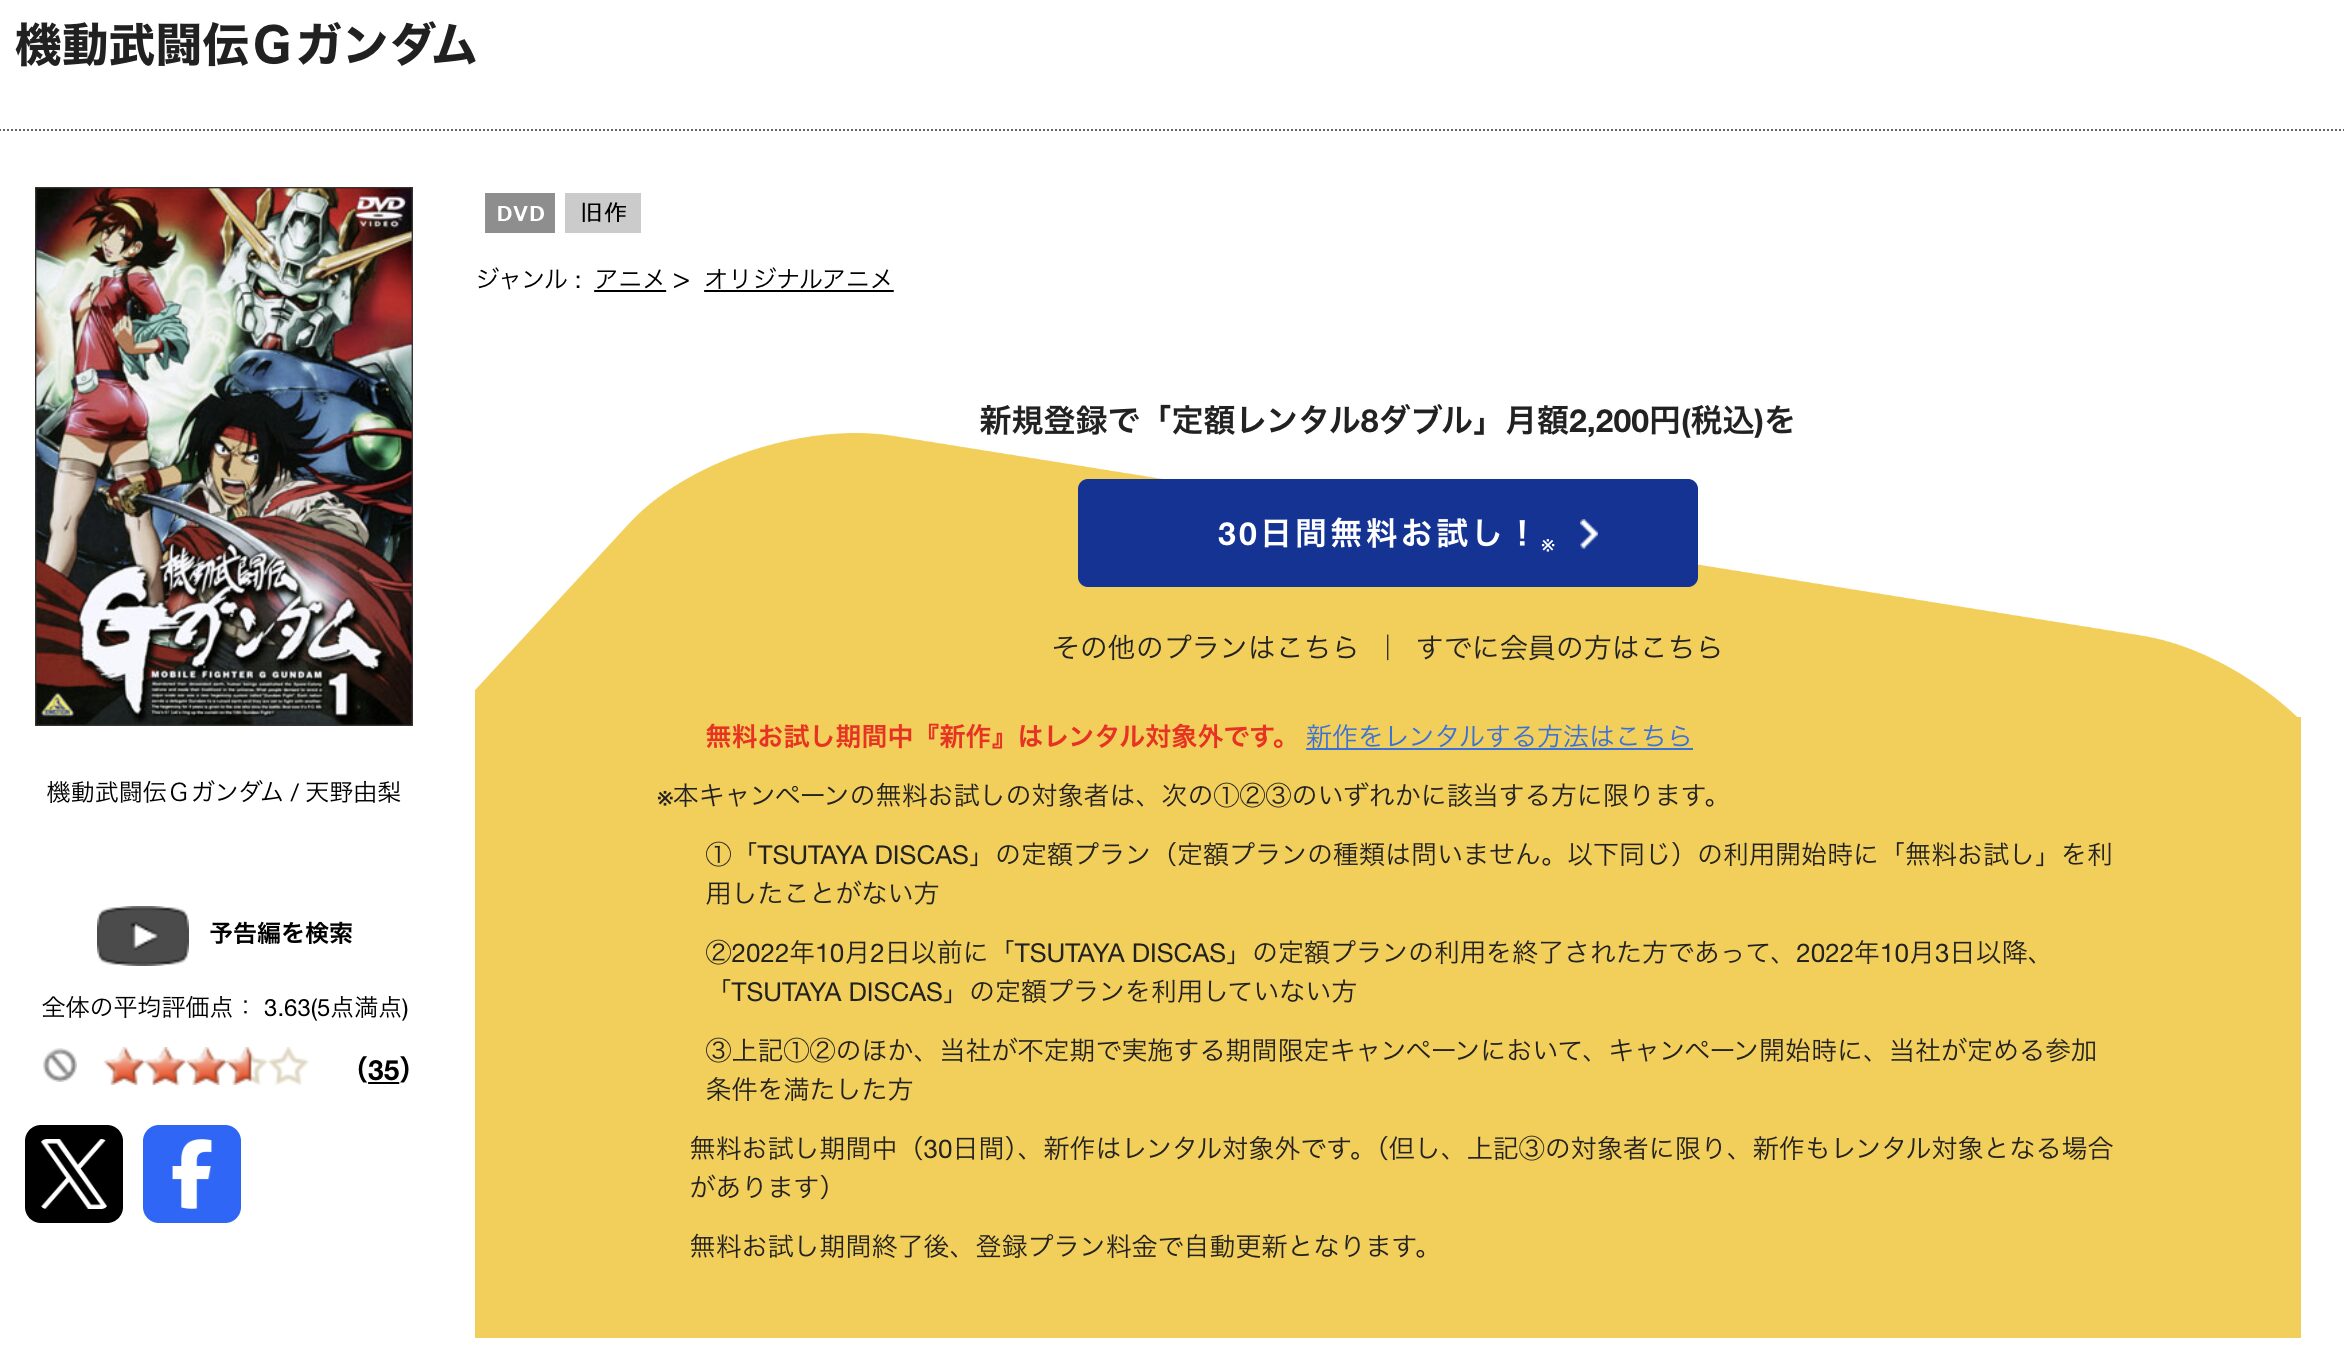The height and width of the screenshot is (1370, 2344).
Task: Open the アニメ genre link
Action: pyautogui.click(x=630, y=279)
